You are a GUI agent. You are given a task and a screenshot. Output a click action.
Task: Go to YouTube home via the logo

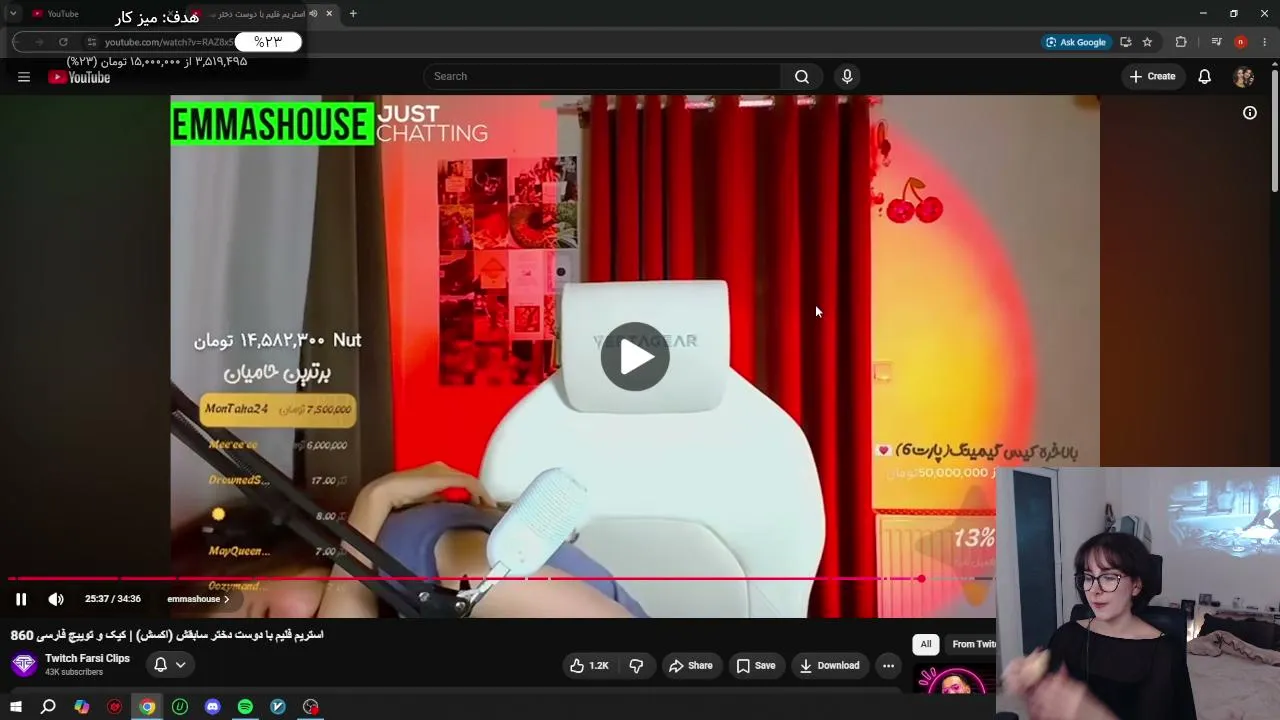point(79,77)
